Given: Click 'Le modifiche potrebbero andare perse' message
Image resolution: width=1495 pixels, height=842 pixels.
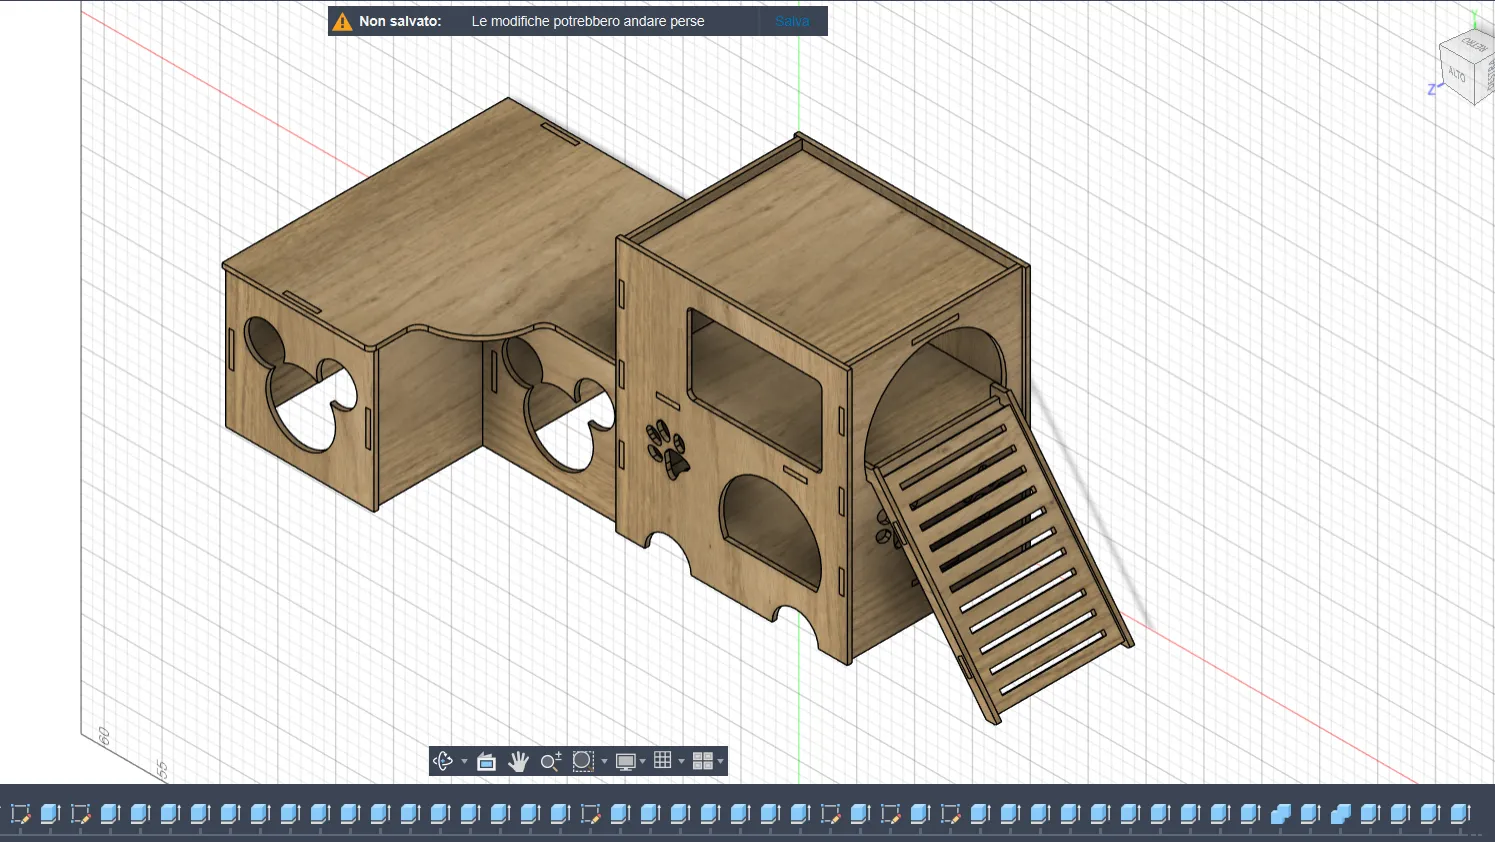Looking at the screenshot, I should tap(588, 21).
